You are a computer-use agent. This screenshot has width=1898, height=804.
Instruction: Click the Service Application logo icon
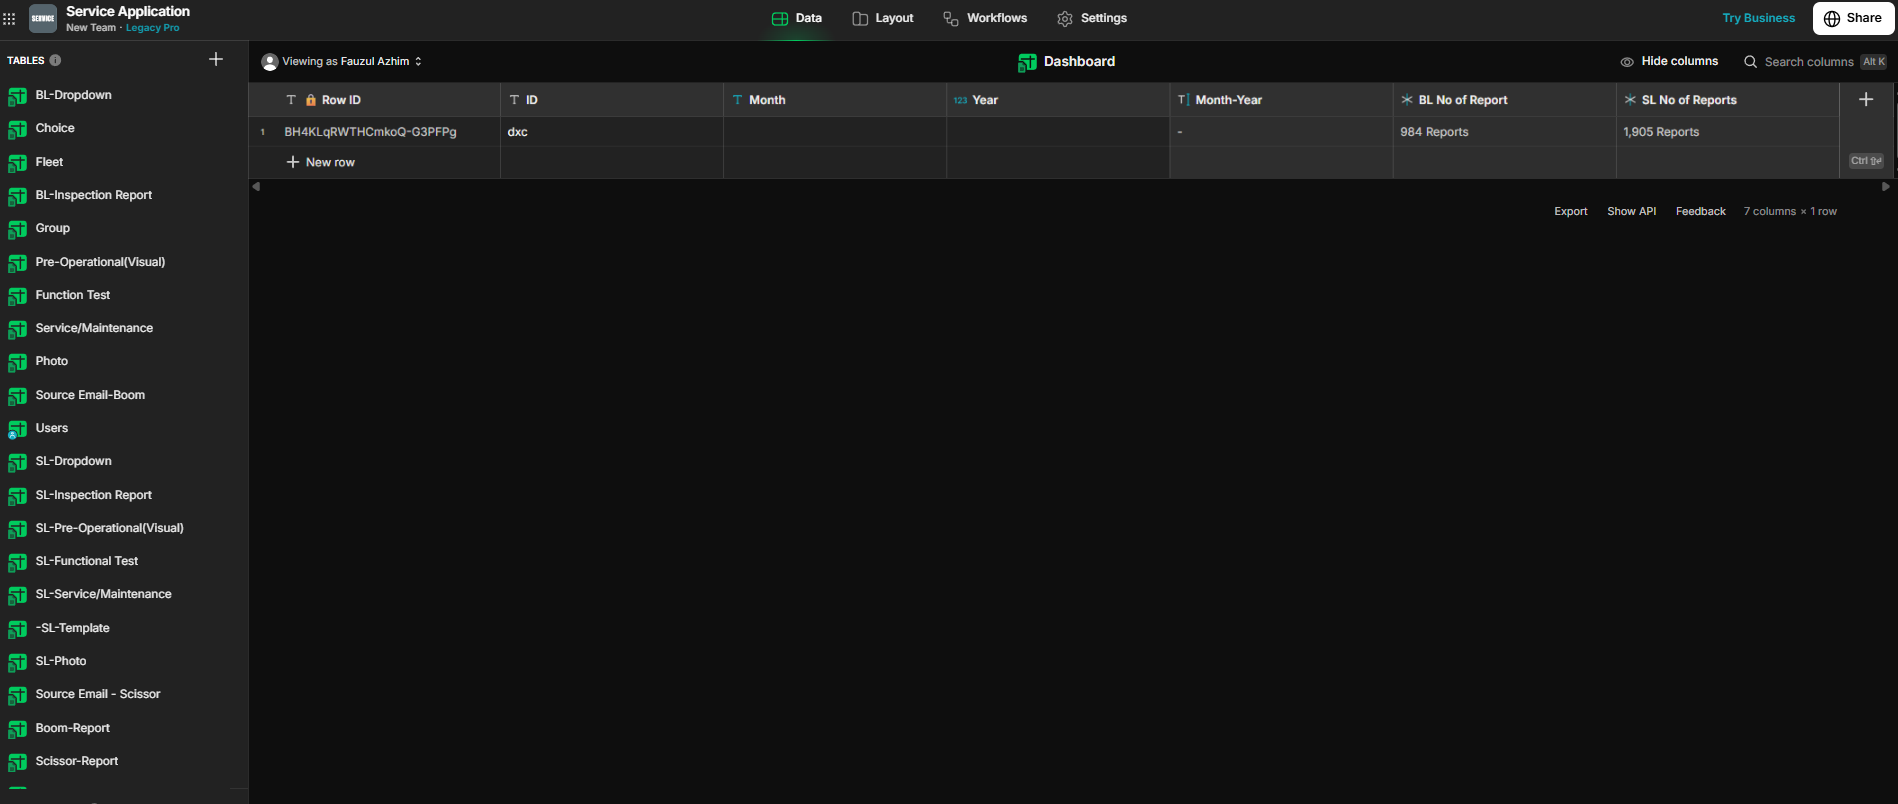point(43,18)
